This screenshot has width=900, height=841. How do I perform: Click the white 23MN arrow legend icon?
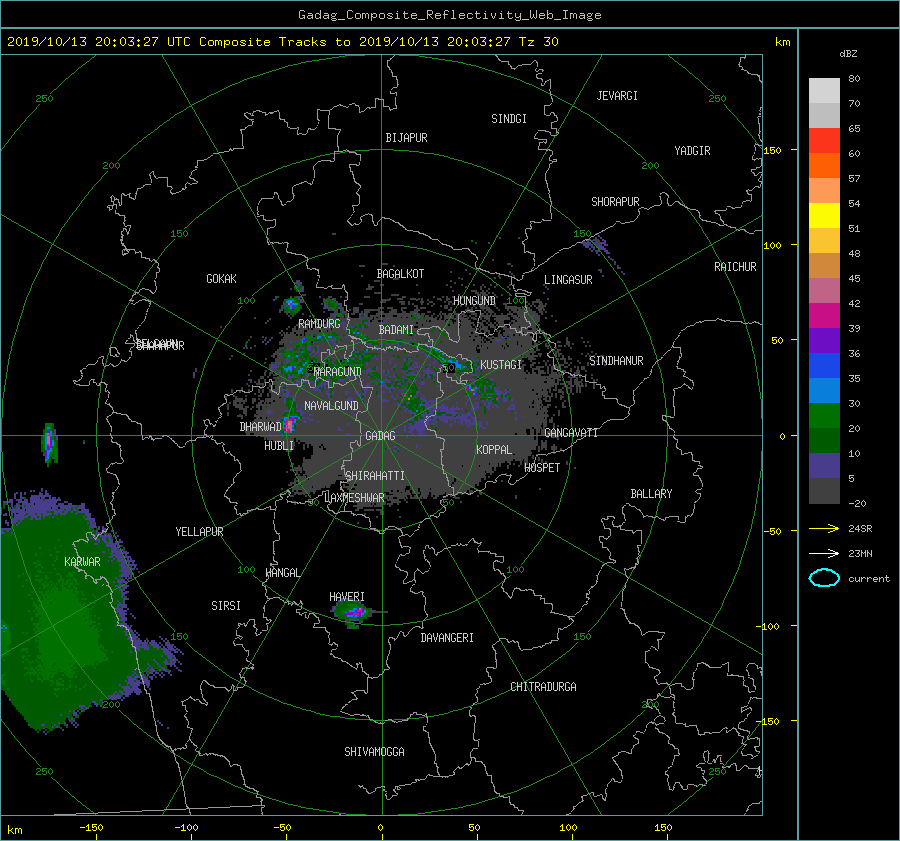click(824, 553)
